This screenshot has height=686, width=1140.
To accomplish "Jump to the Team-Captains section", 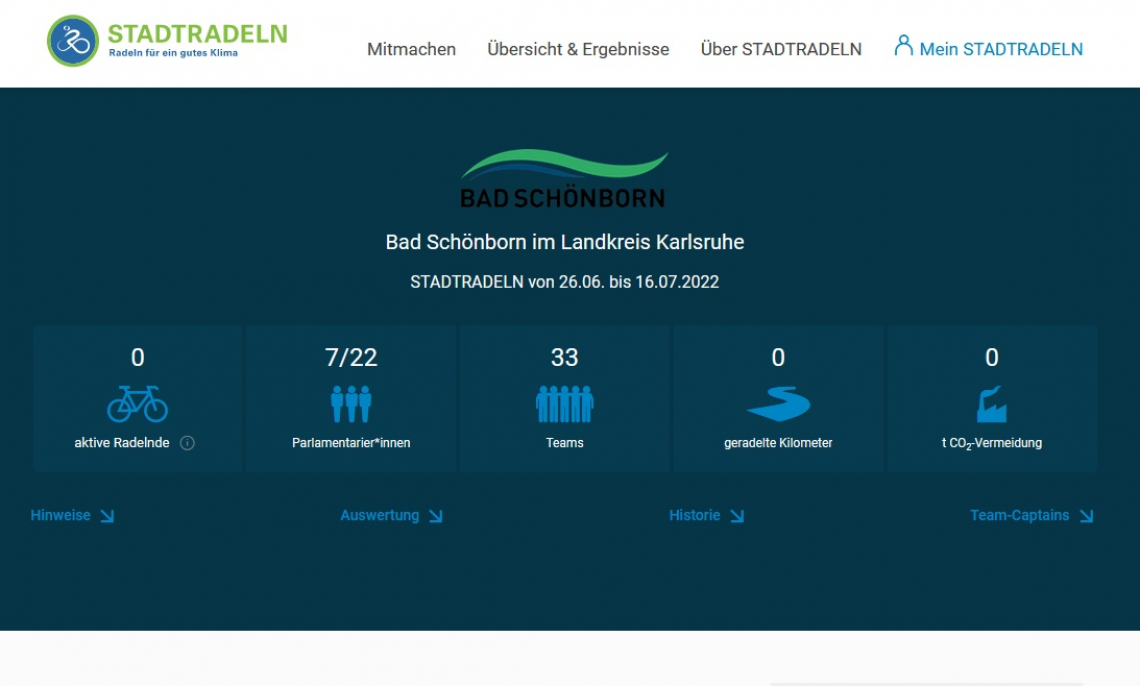I will 1032,515.
